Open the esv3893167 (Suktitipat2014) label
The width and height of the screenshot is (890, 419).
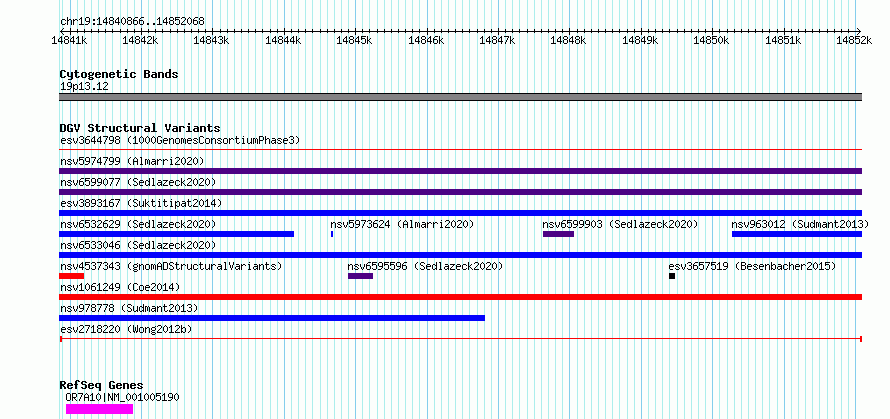tap(141, 203)
